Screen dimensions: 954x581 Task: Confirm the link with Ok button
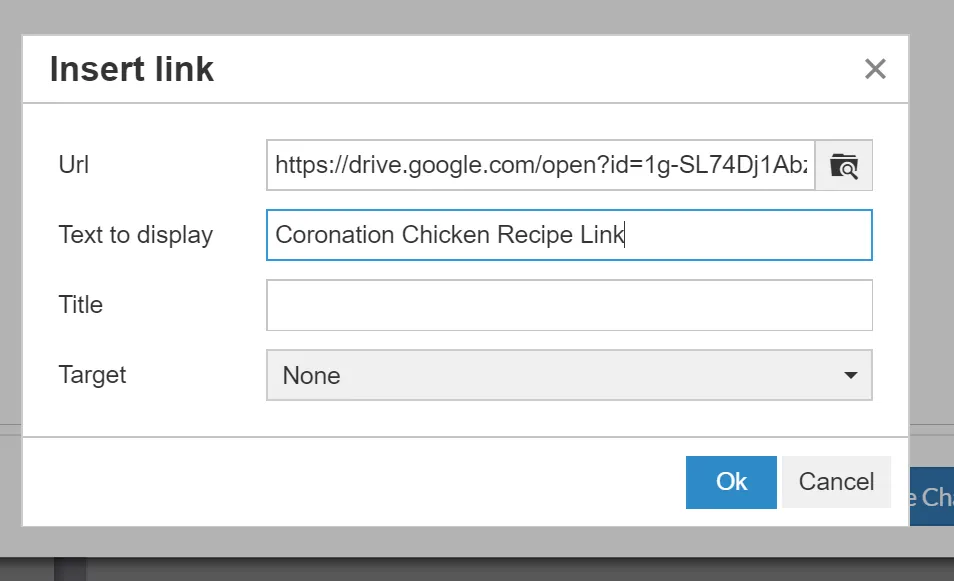(731, 482)
